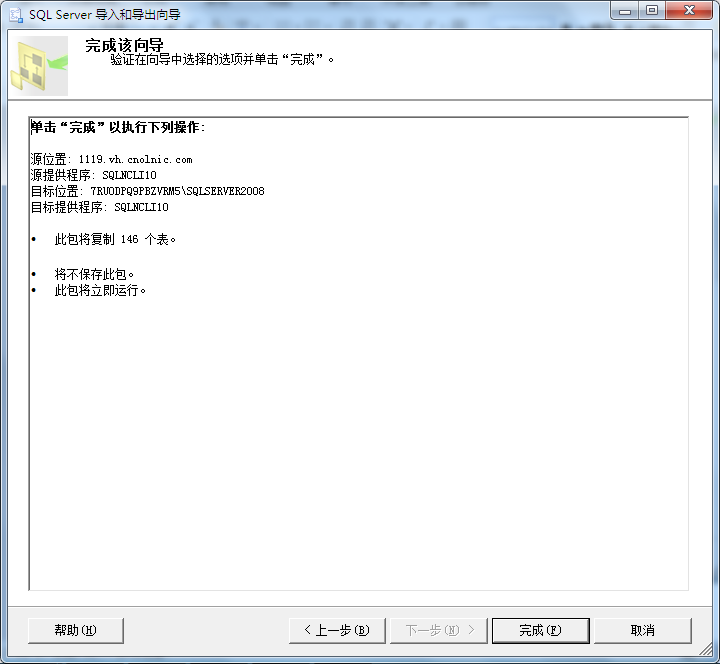Click the 完成该向导 page title
Viewport: 720px width, 664px height.
(x=124, y=45)
